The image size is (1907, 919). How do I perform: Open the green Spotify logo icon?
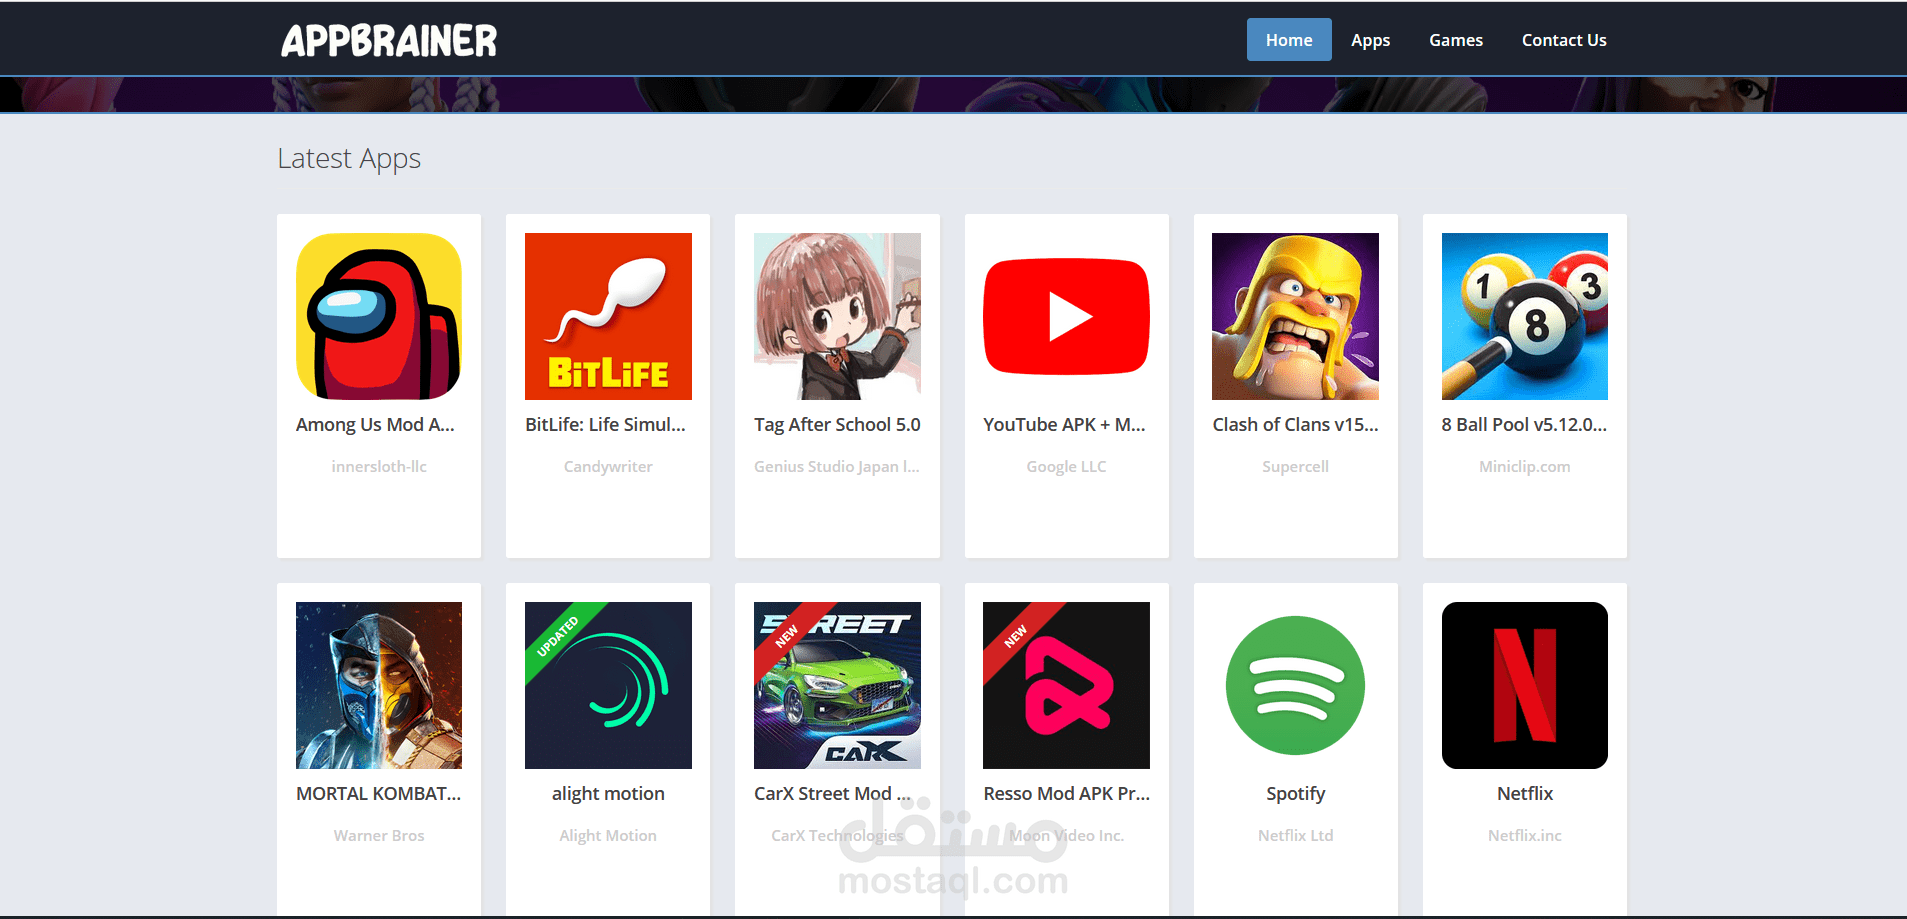pyautogui.click(x=1295, y=685)
